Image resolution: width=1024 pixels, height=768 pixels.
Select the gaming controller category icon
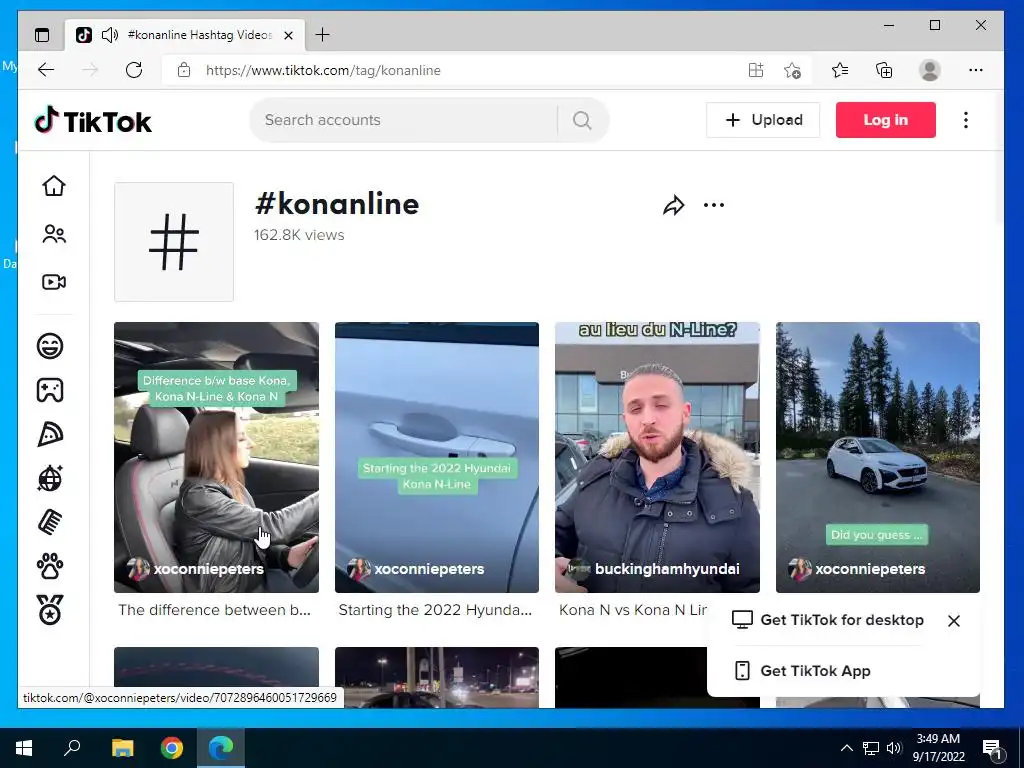(50, 390)
